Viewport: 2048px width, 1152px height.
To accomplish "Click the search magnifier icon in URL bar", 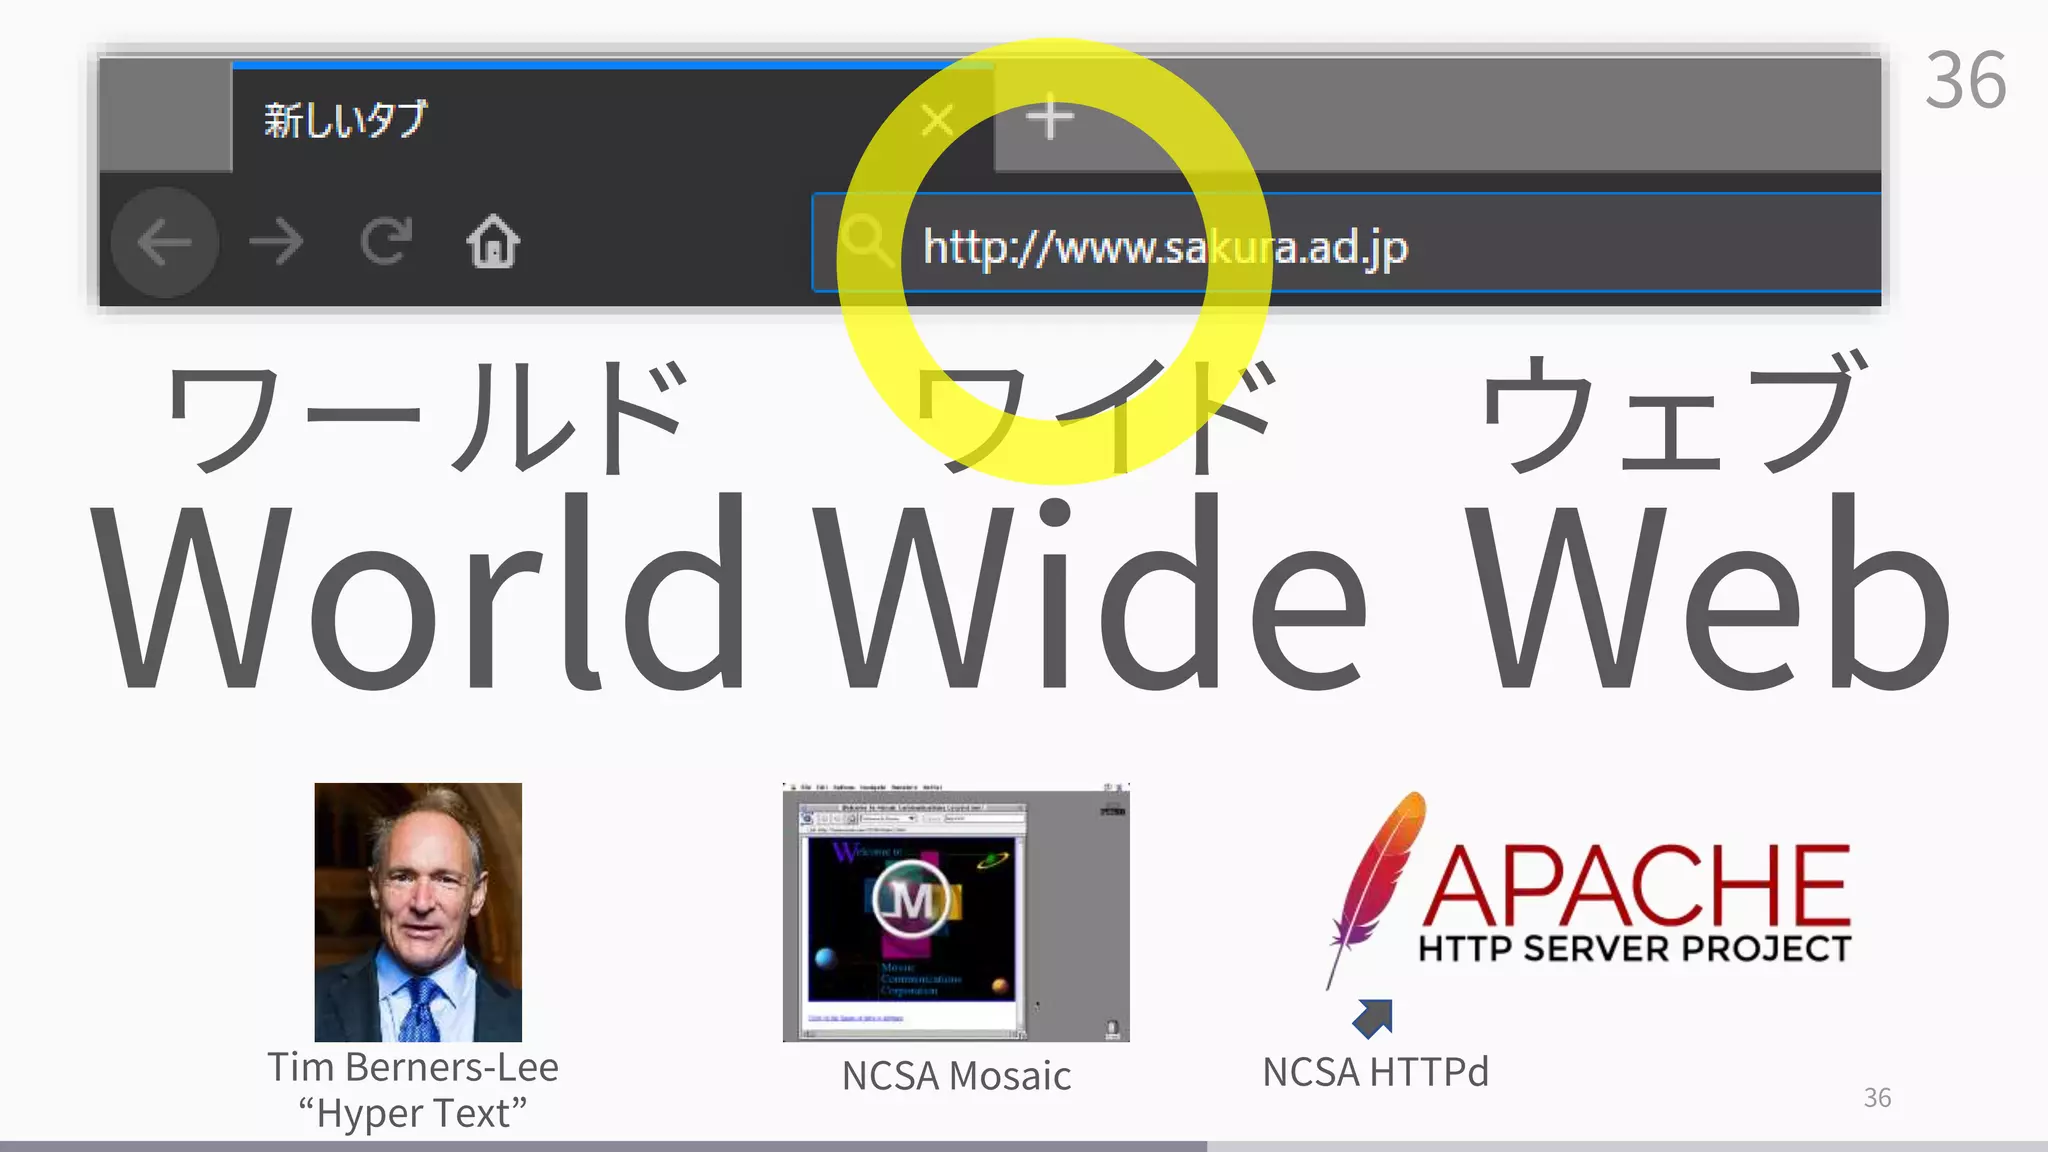I will pos(865,243).
